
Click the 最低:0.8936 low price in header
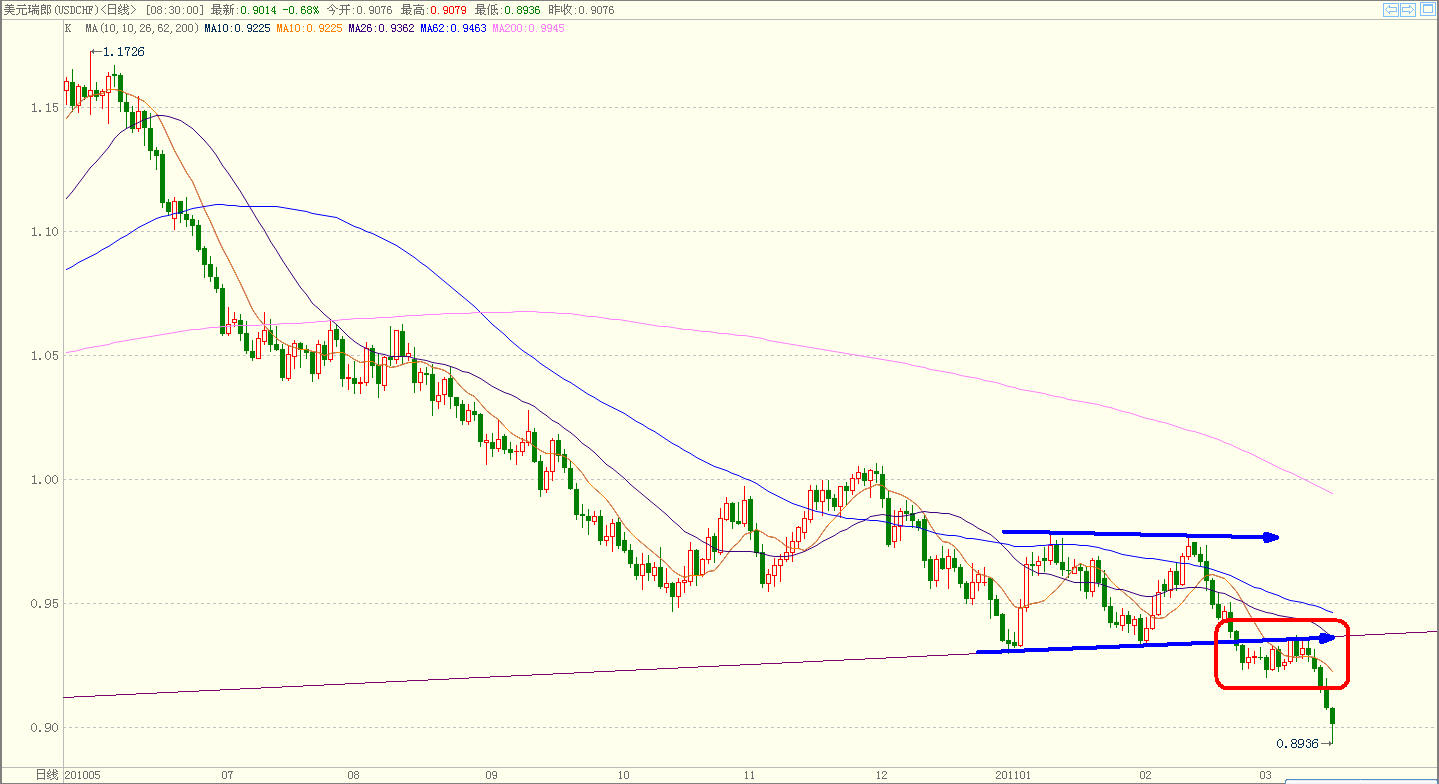pyautogui.click(x=508, y=10)
